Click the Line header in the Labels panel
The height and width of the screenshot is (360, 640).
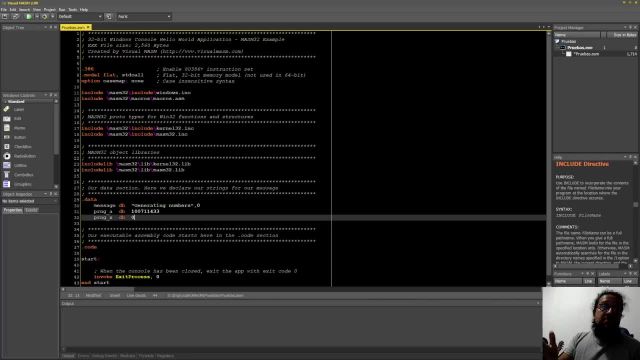pyautogui.click(x=629, y=281)
